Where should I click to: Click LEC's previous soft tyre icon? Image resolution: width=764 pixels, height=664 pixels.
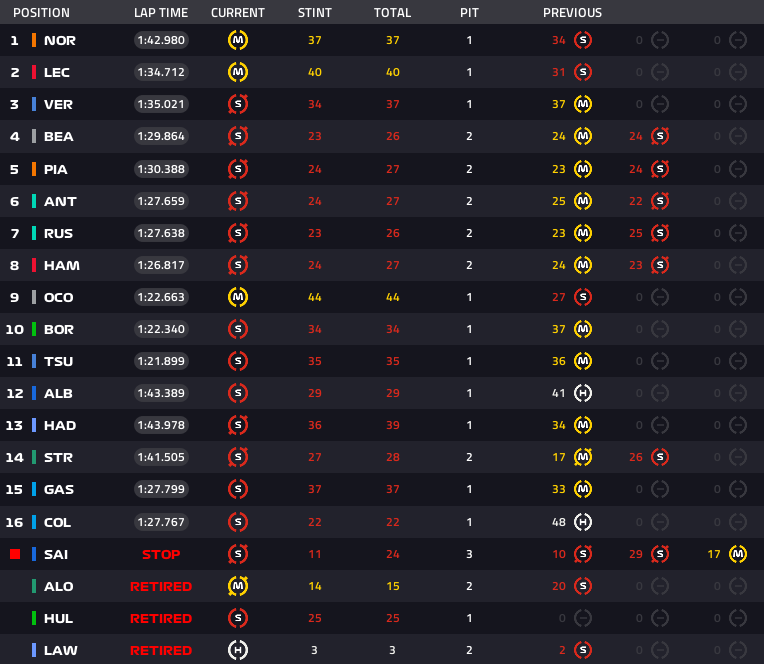point(583,72)
